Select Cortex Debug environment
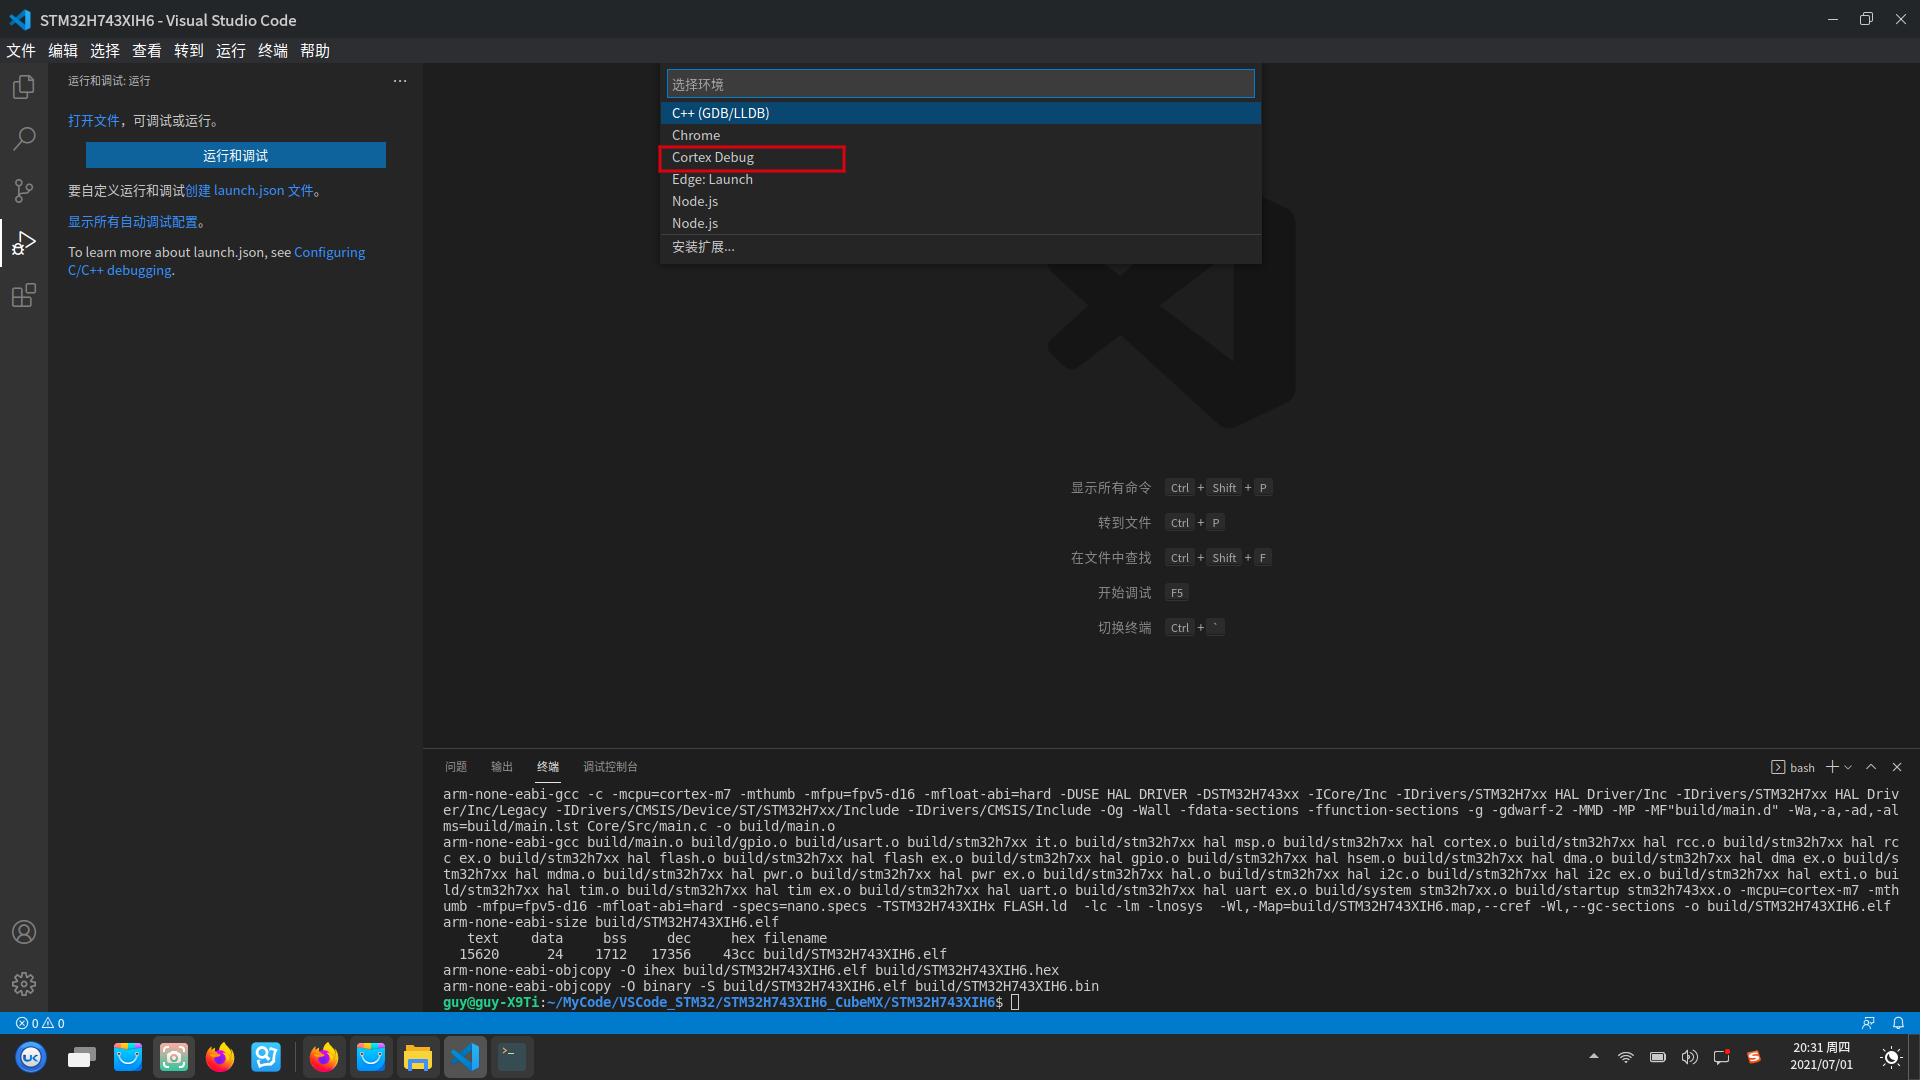This screenshot has height=1080, width=1920. [960, 157]
